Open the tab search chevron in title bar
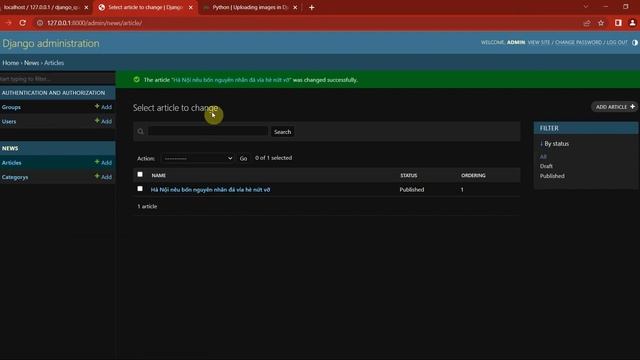This screenshot has height=360, width=640. click(586, 7)
